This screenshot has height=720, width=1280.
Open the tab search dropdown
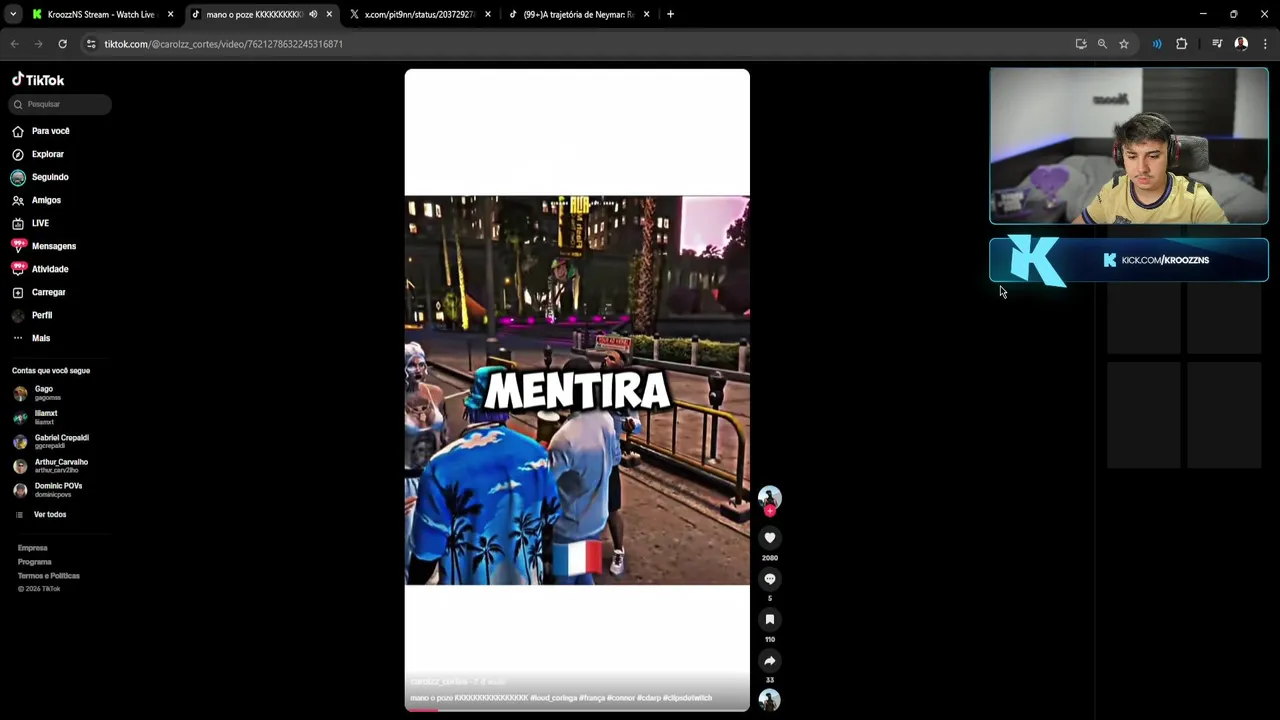point(13,14)
